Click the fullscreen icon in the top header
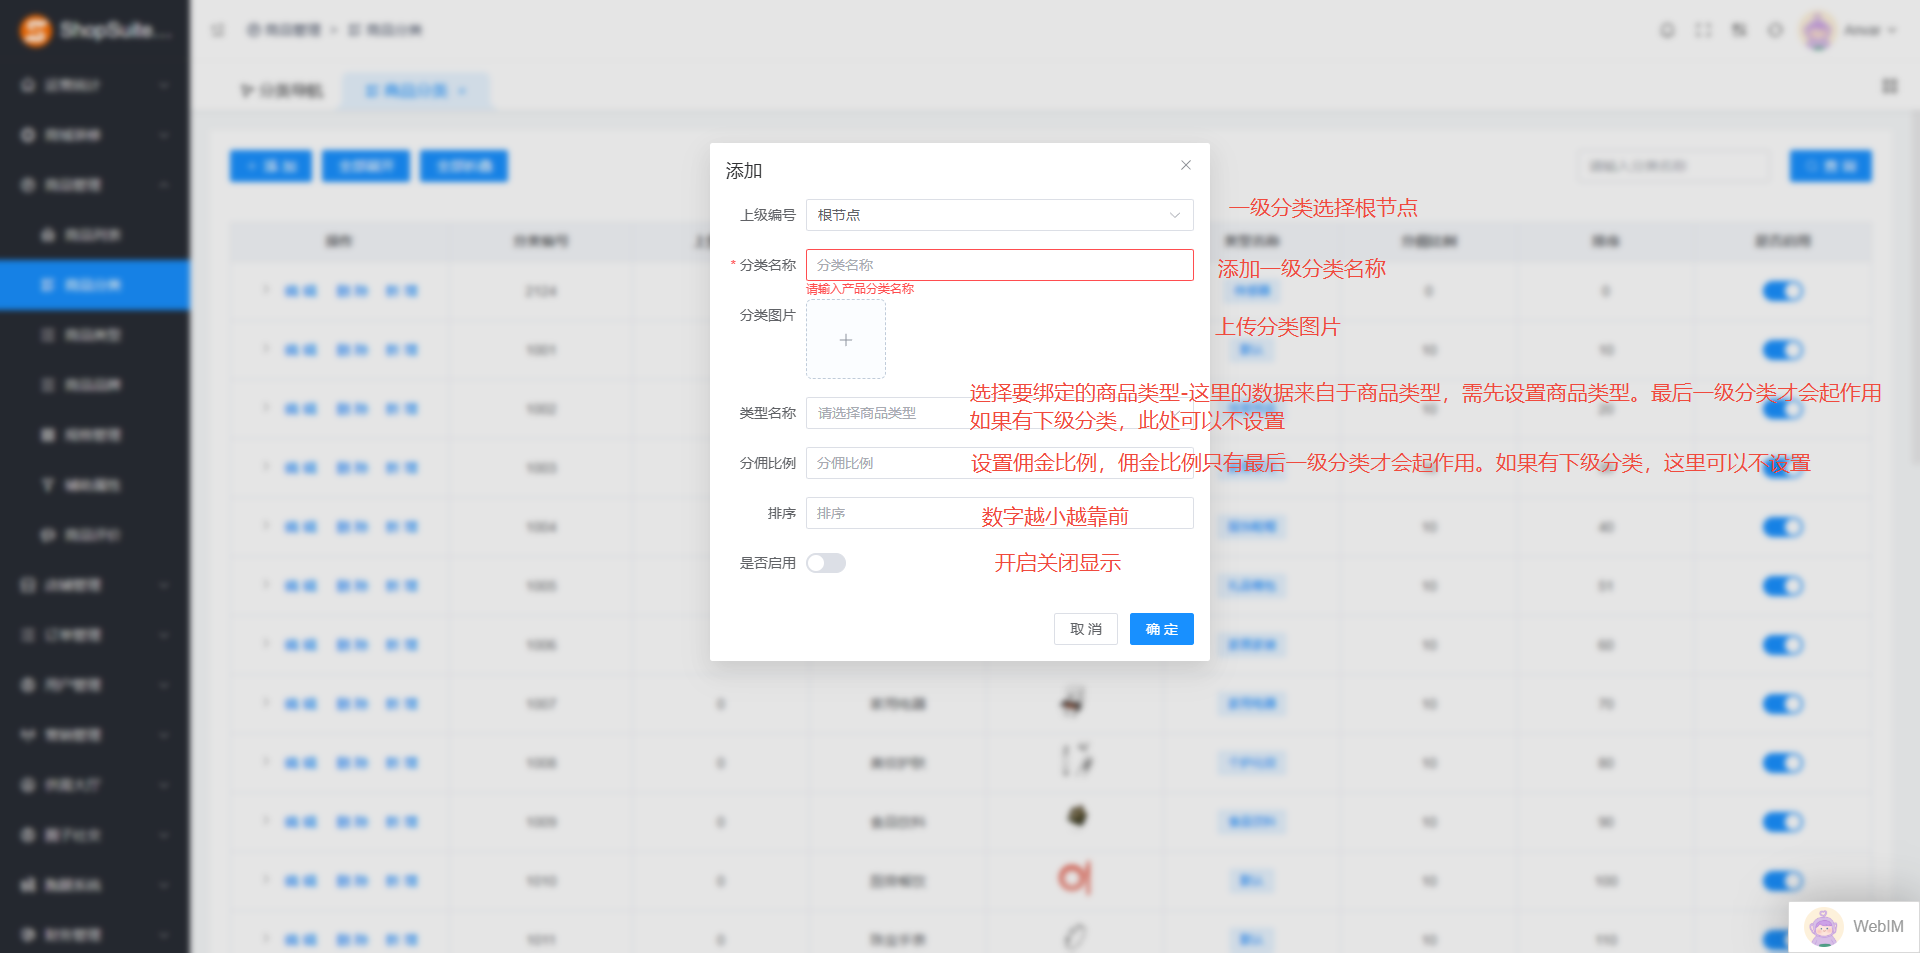 [x=1703, y=30]
